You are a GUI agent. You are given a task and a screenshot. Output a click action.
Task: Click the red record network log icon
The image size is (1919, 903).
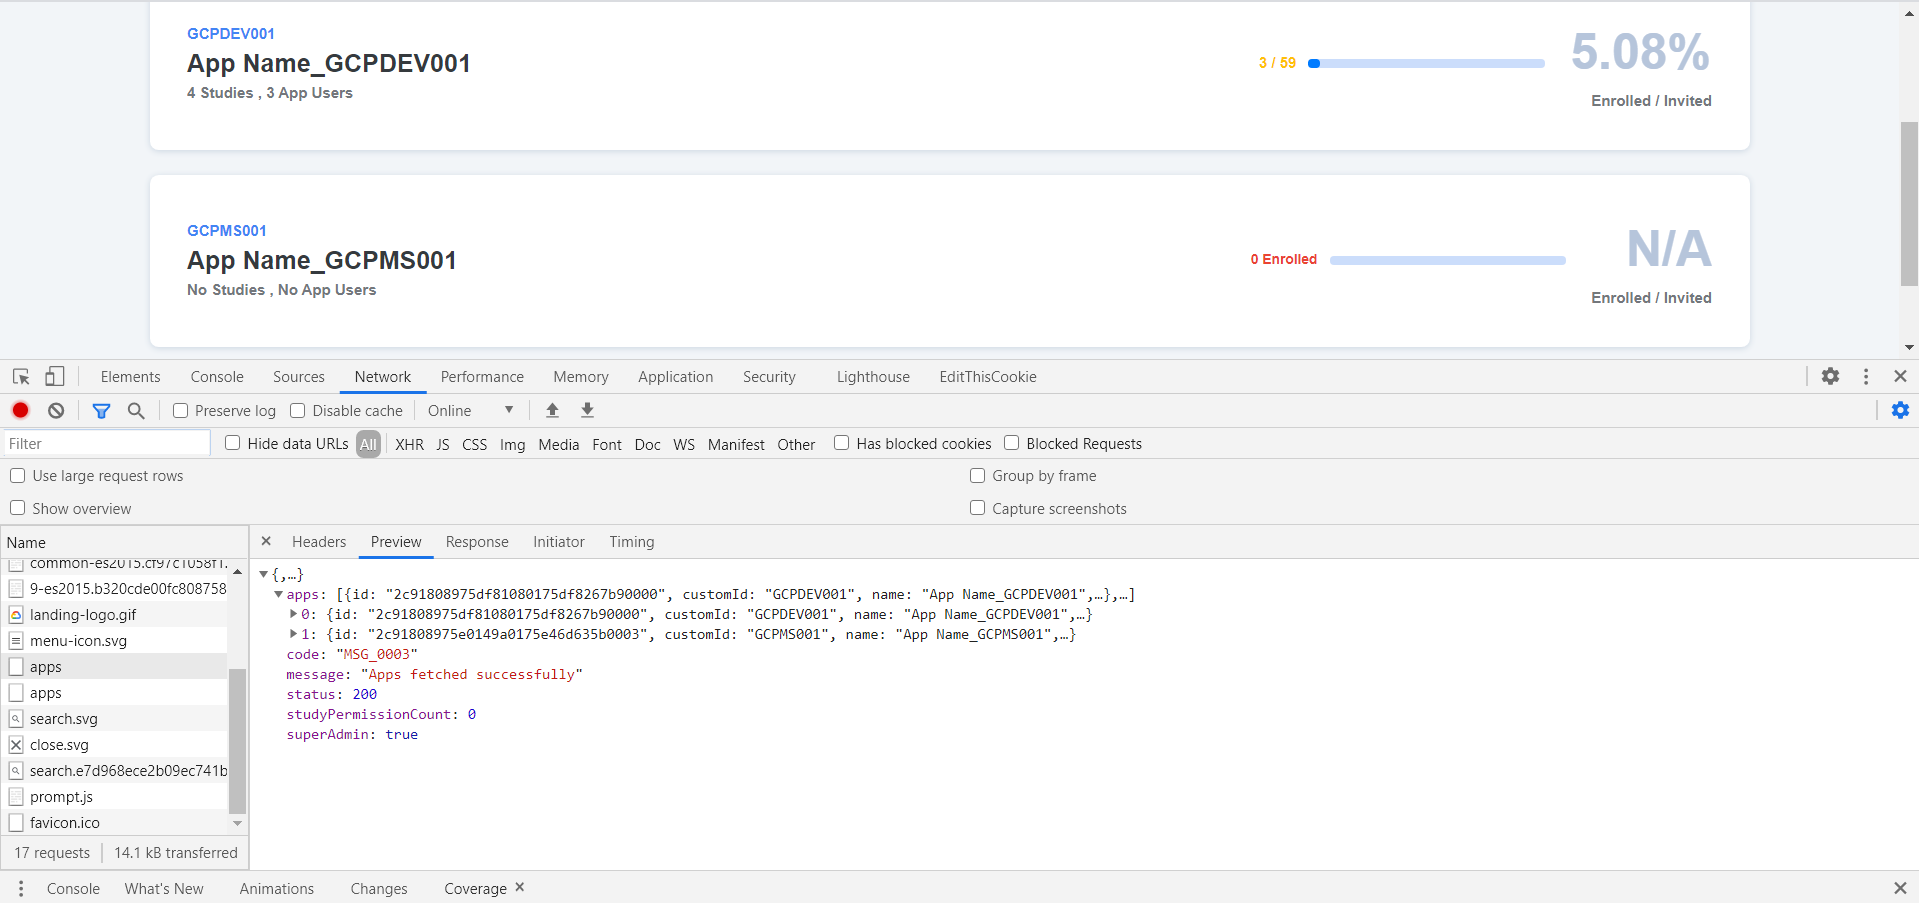[x=20, y=410]
